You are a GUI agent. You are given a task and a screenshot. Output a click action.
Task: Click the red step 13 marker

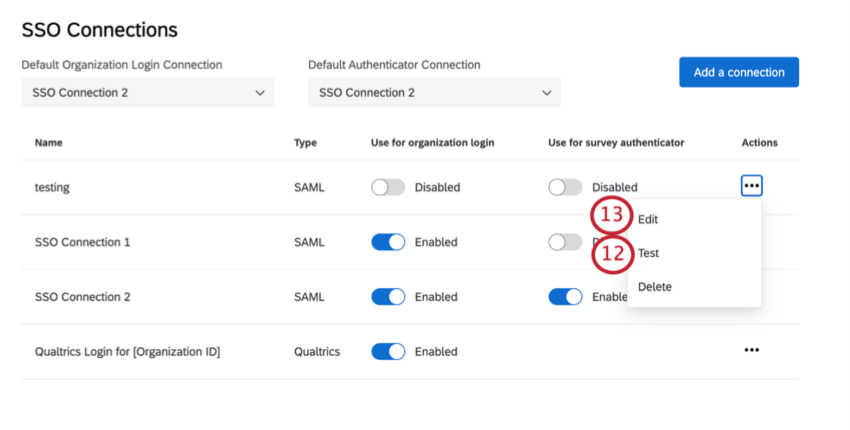pyautogui.click(x=611, y=216)
